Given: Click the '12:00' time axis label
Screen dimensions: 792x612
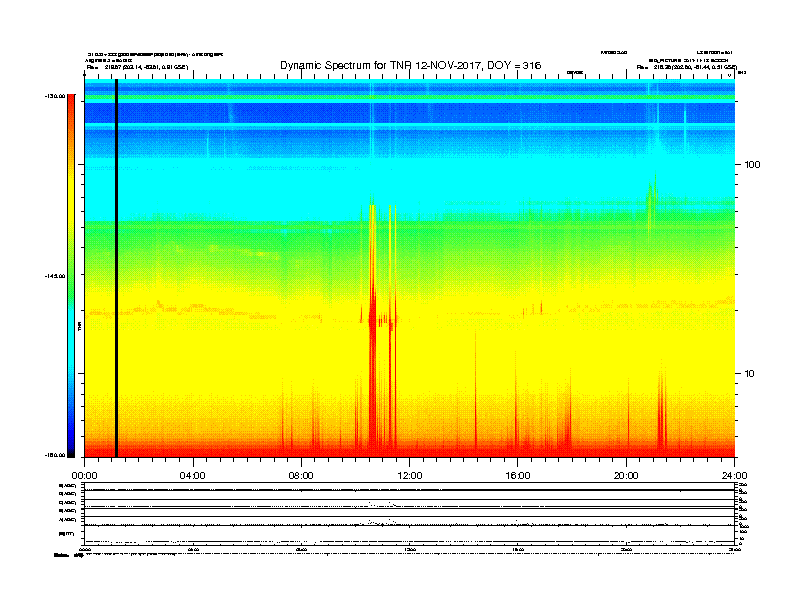Looking at the screenshot, I should (x=410, y=476).
